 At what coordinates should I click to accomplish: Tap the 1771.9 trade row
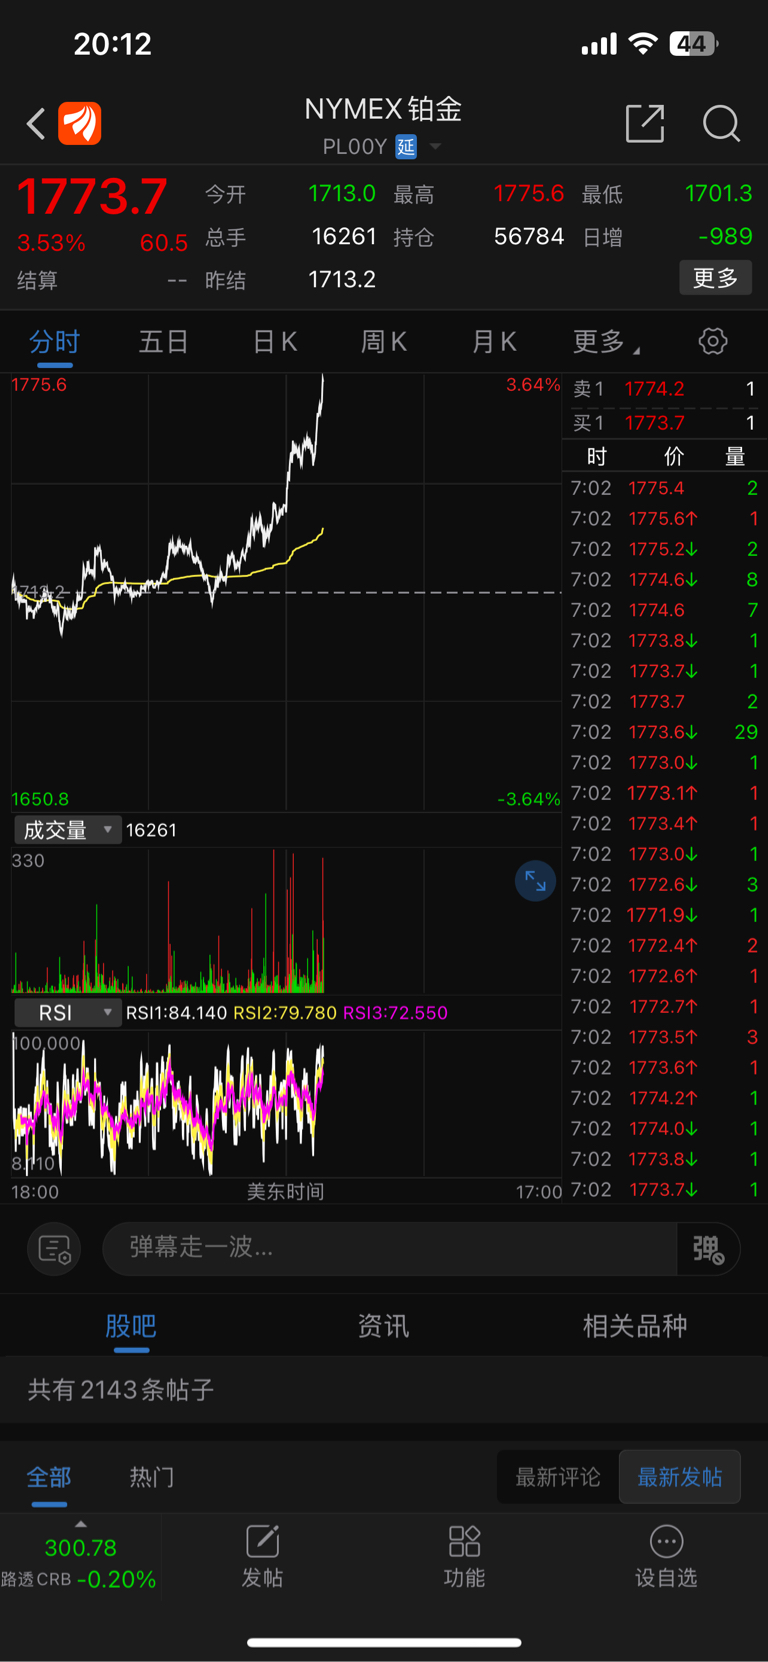click(664, 915)
